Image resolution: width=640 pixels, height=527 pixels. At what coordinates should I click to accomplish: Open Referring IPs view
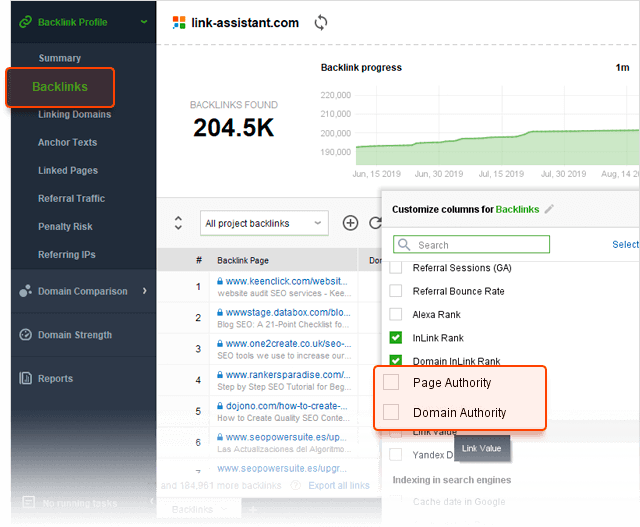click(67, 255)
